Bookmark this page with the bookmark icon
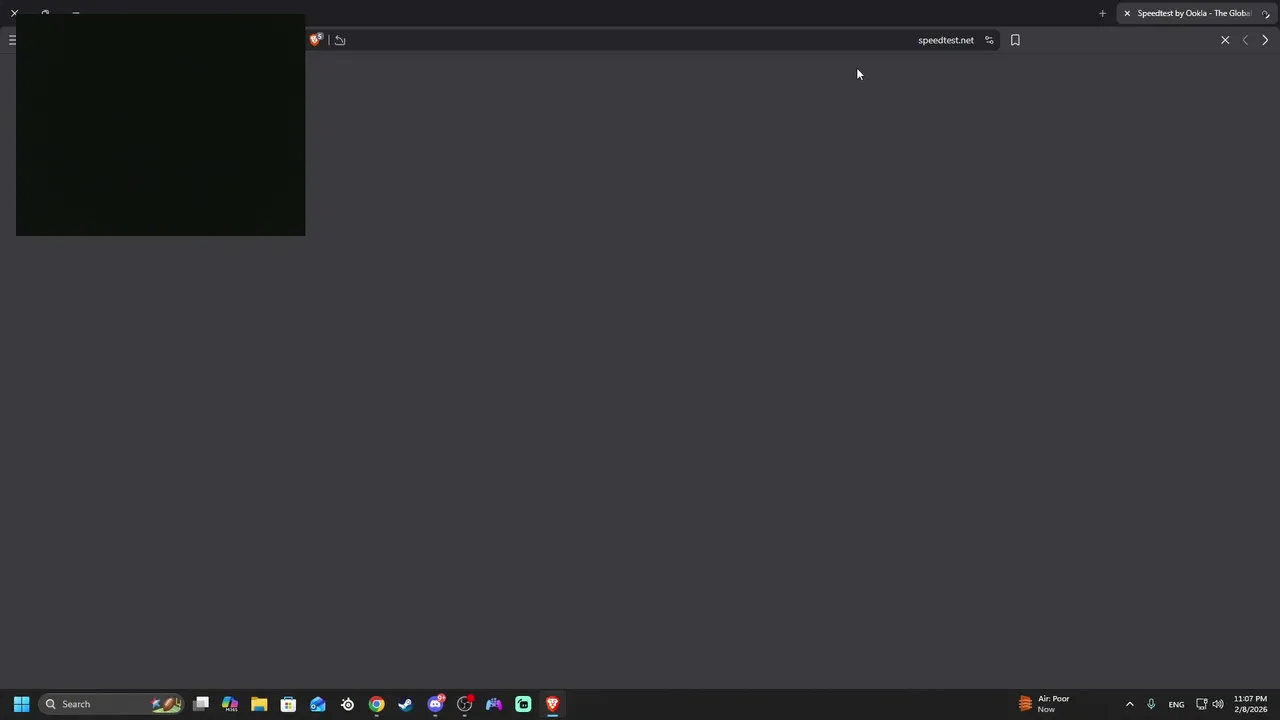The width and height of the screenshot is (1280, 720). [1015, 40]
